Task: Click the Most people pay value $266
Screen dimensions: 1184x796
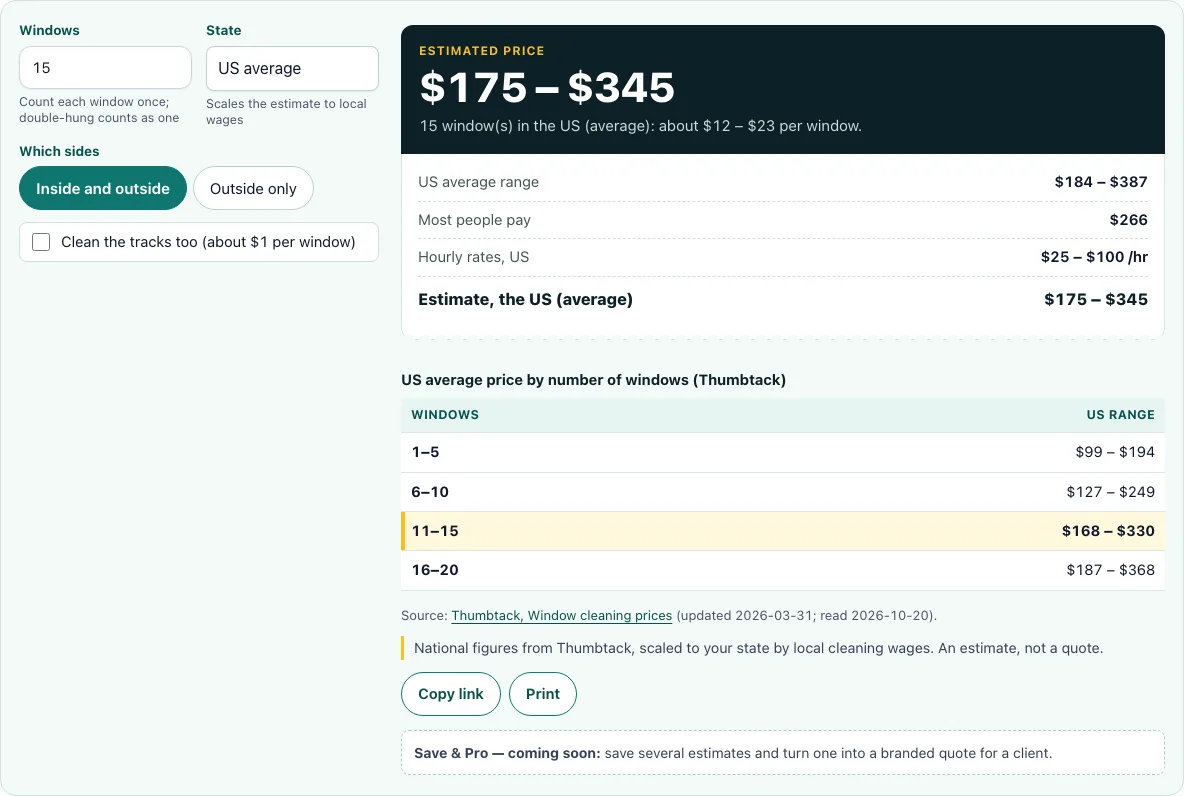Action: [1128, 220]
